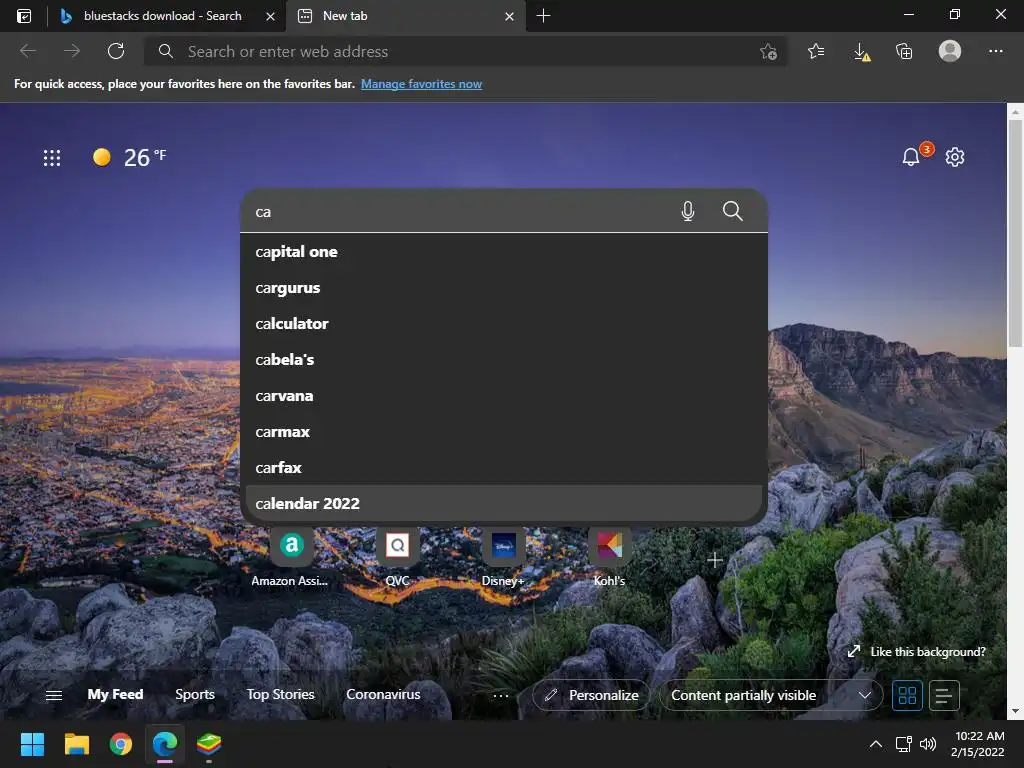Open a new tab with plus button
This screenshot has width=1024, height=768.
tap(543, 16)
